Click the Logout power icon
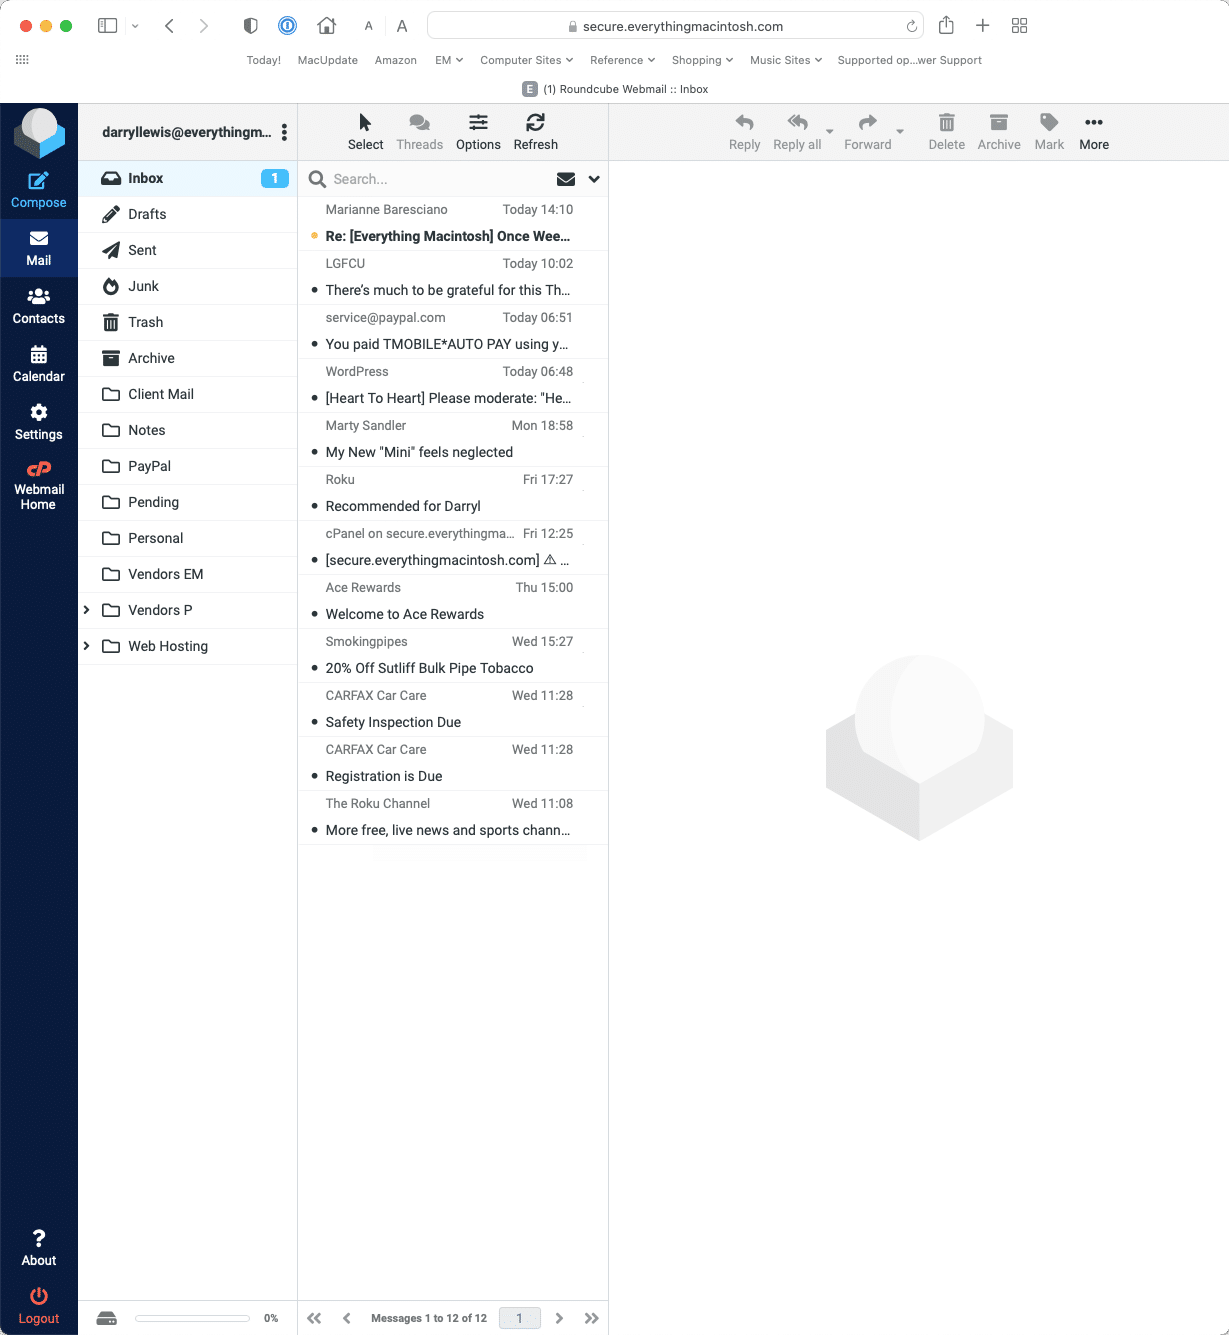 (x=38, y=1305)
